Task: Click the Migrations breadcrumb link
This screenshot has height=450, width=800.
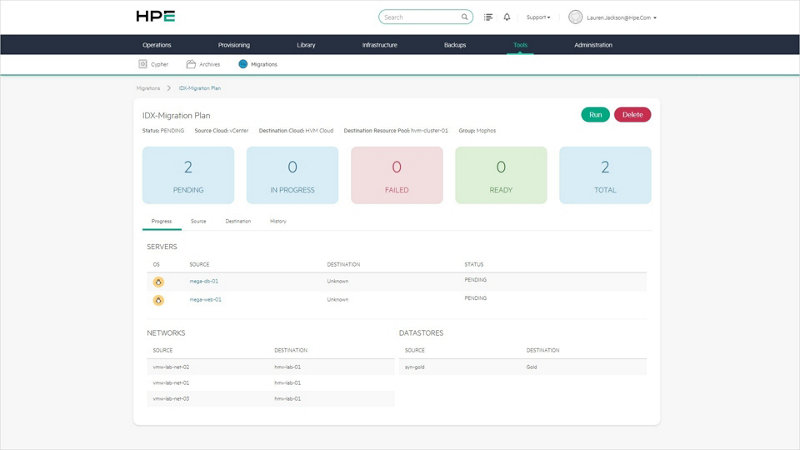Action: click(x=148, y=88)
